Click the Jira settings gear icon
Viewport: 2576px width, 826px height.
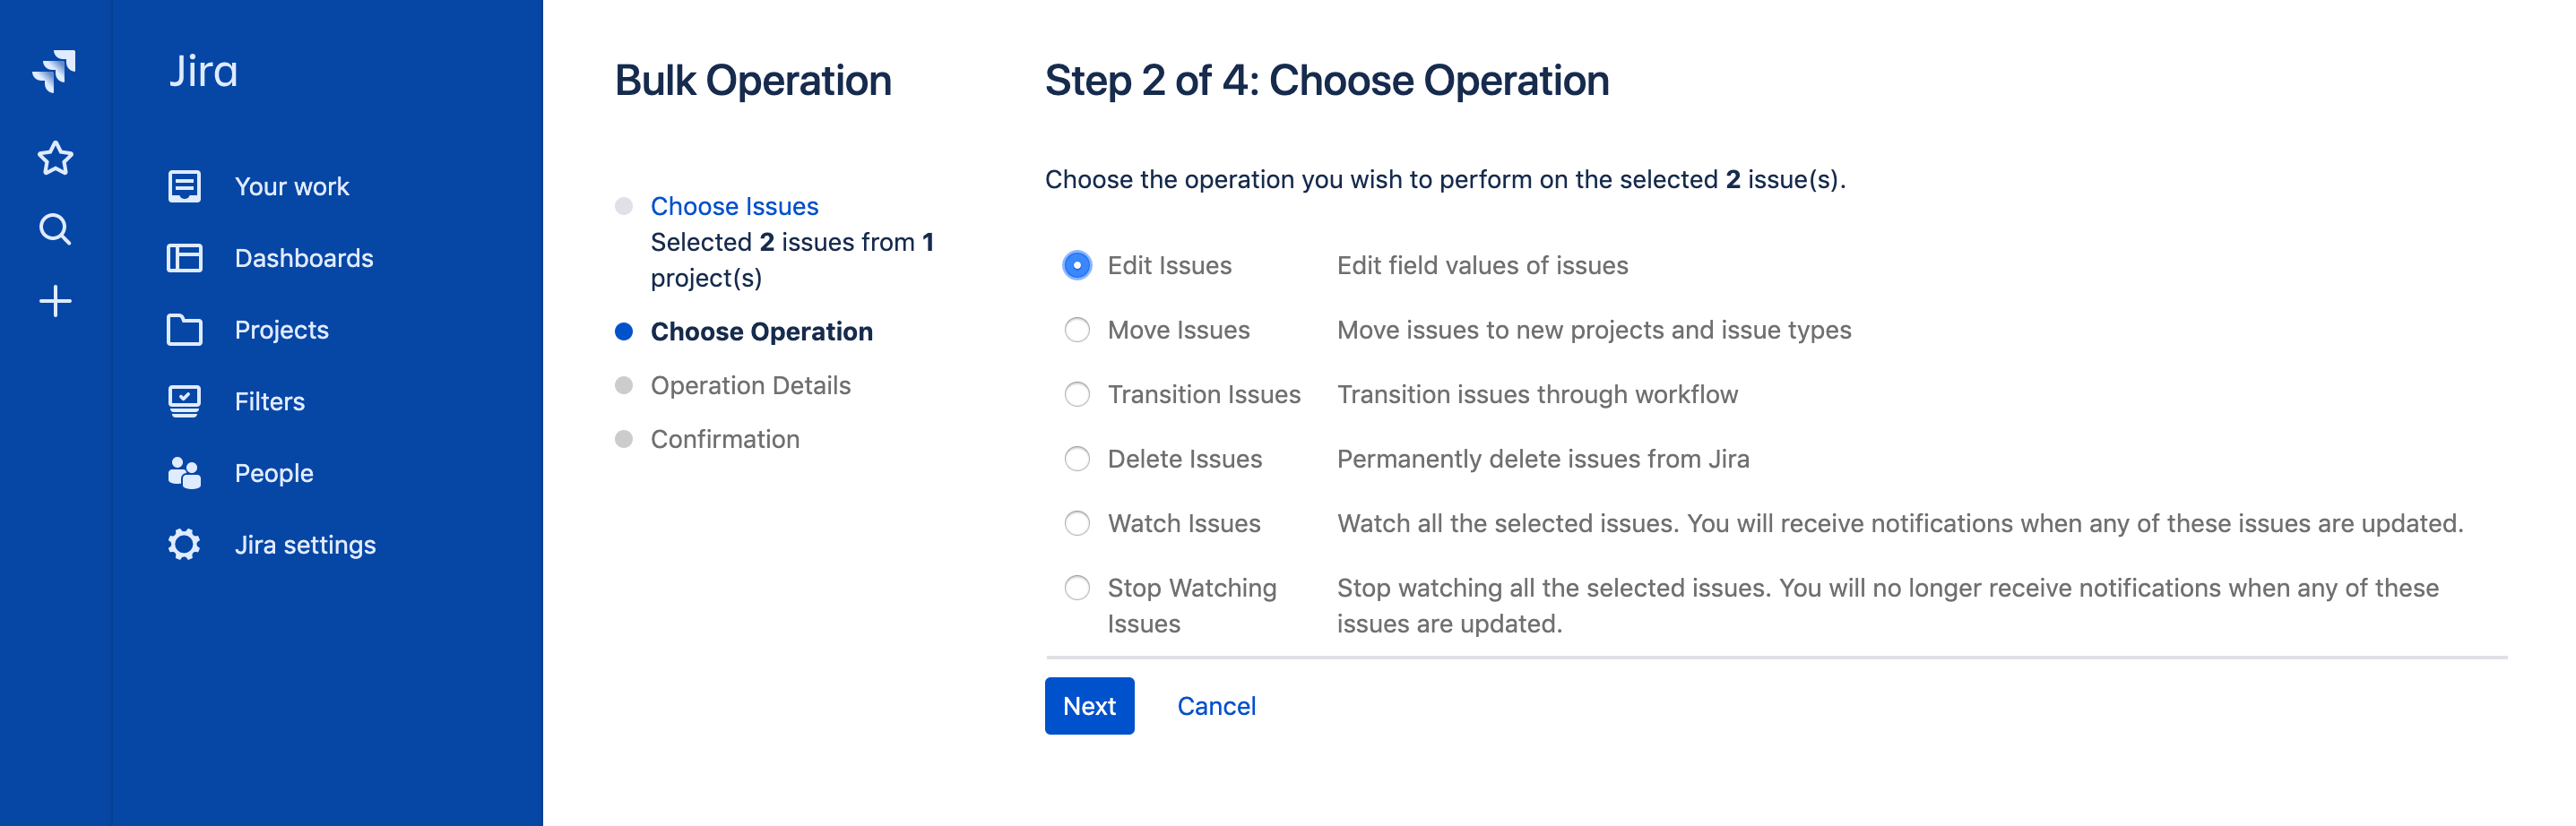[x=184, y=545]
